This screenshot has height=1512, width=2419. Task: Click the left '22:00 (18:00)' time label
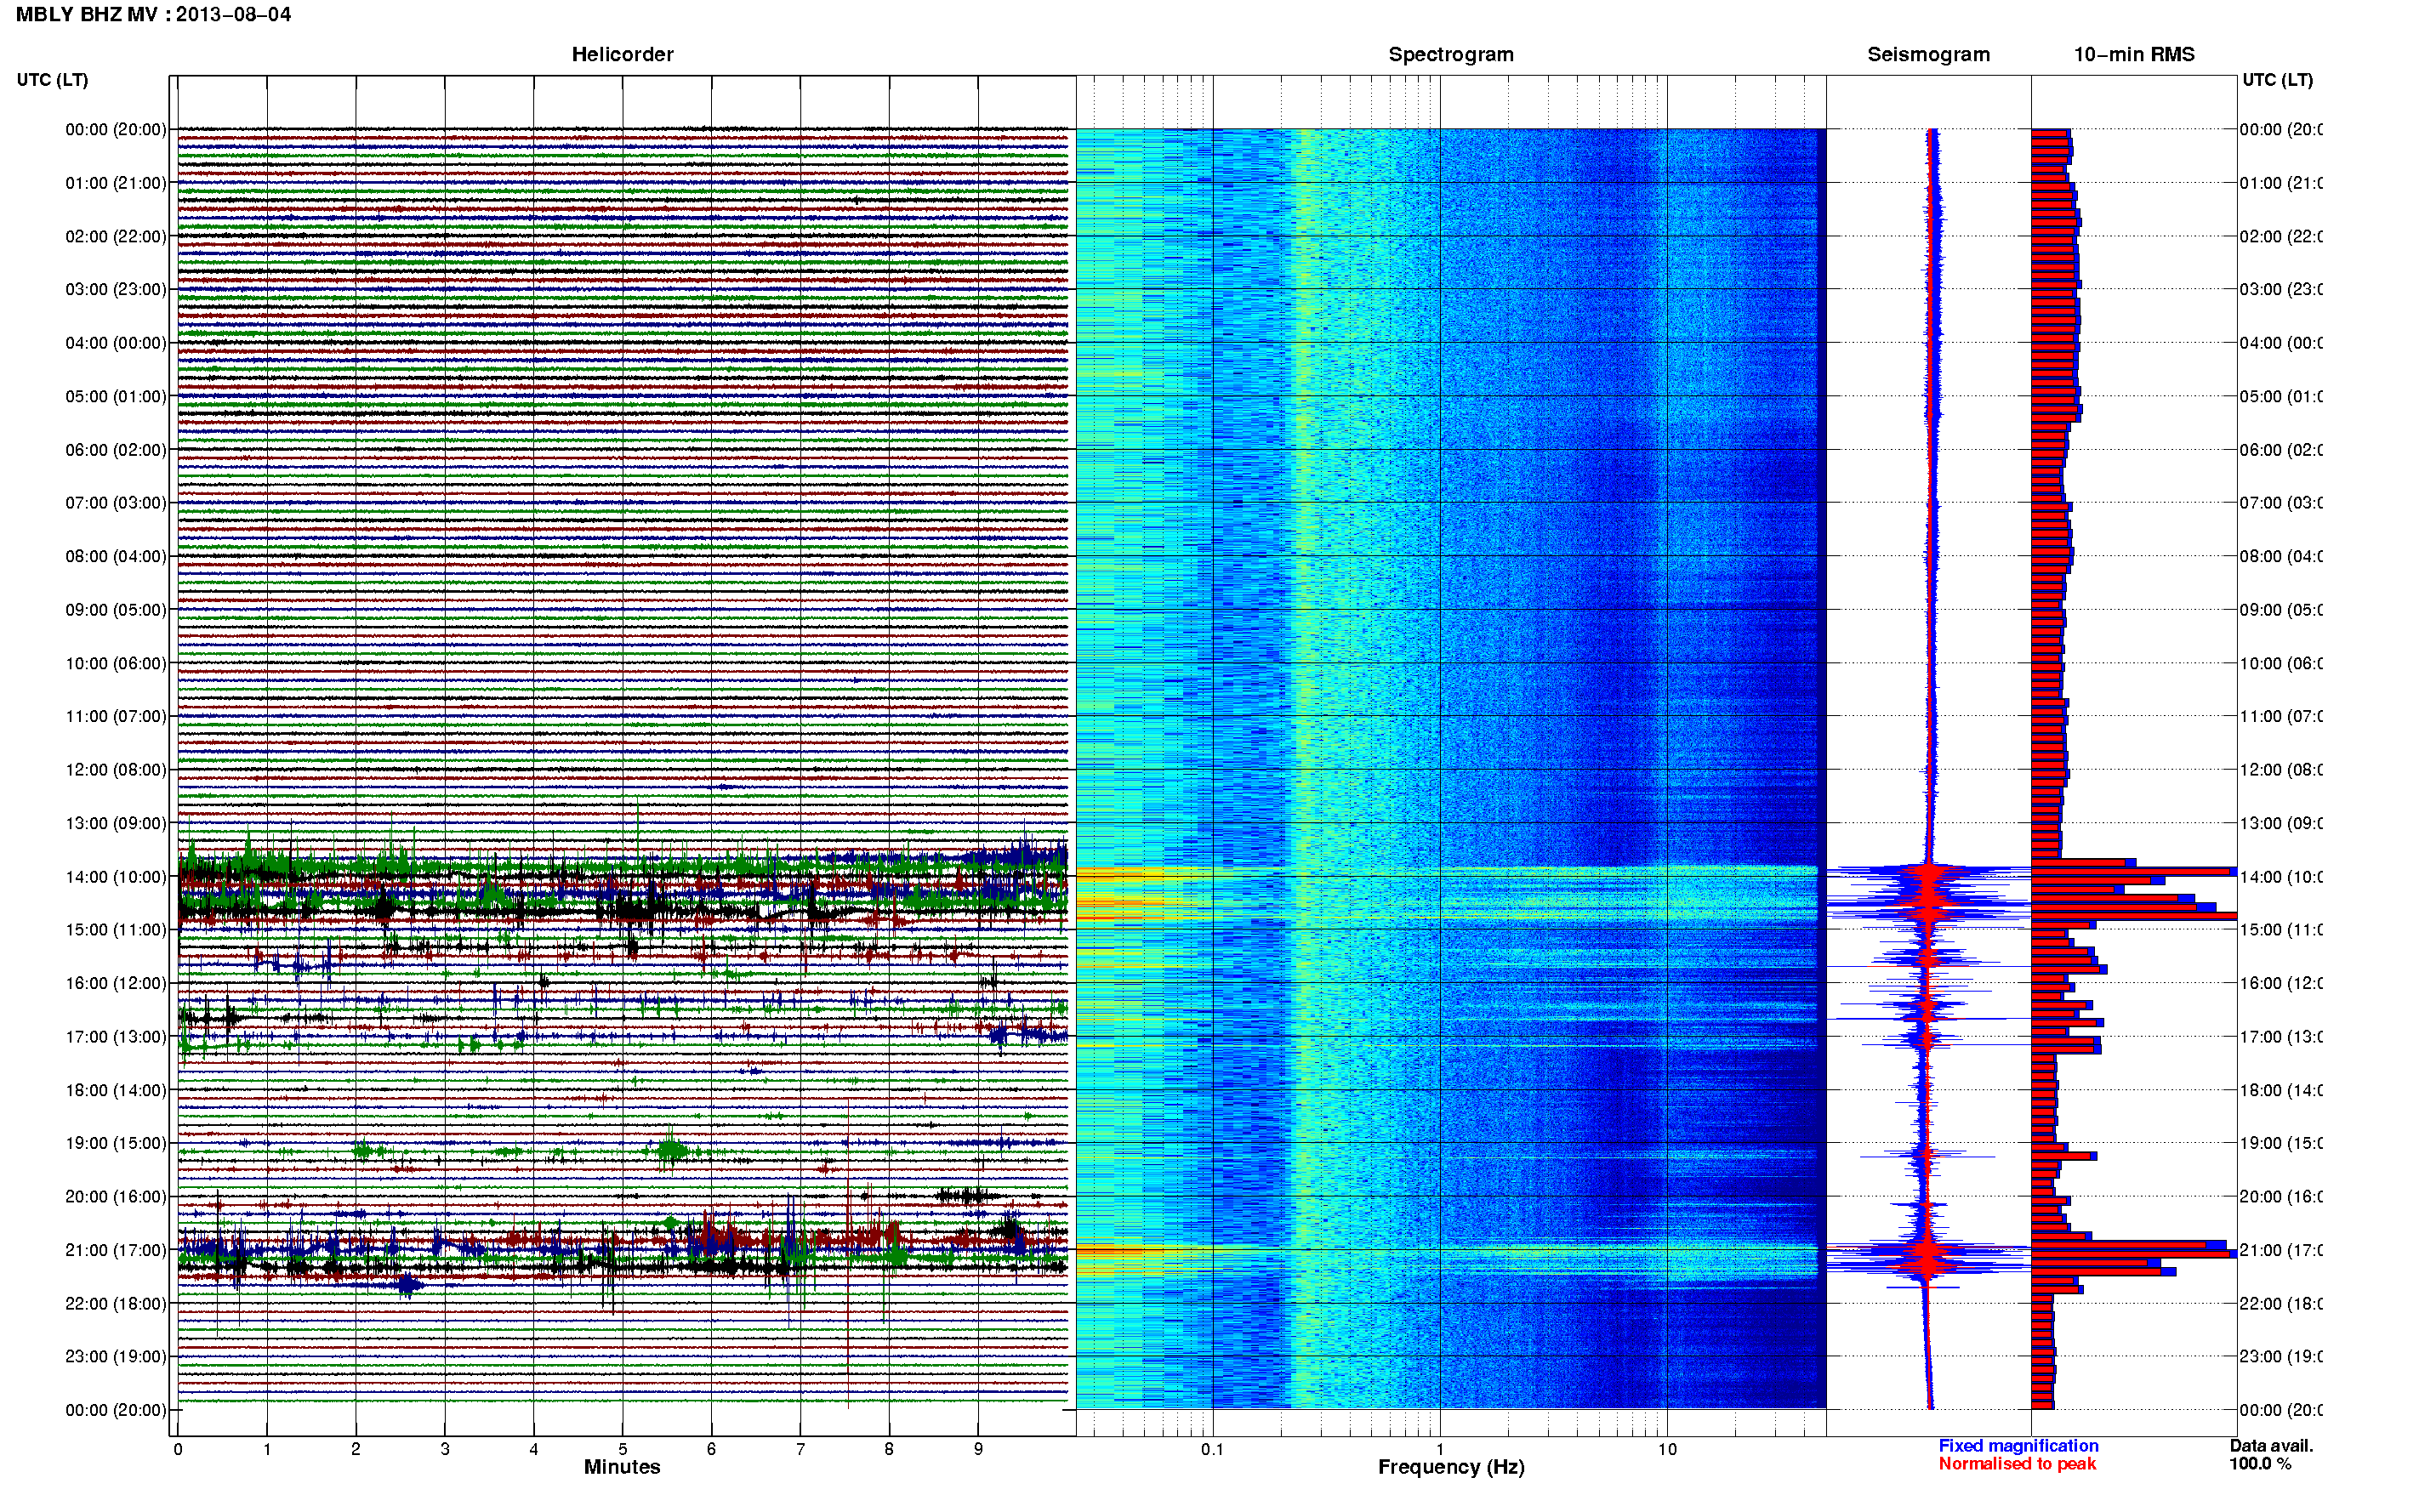[x=116, y=1304]
